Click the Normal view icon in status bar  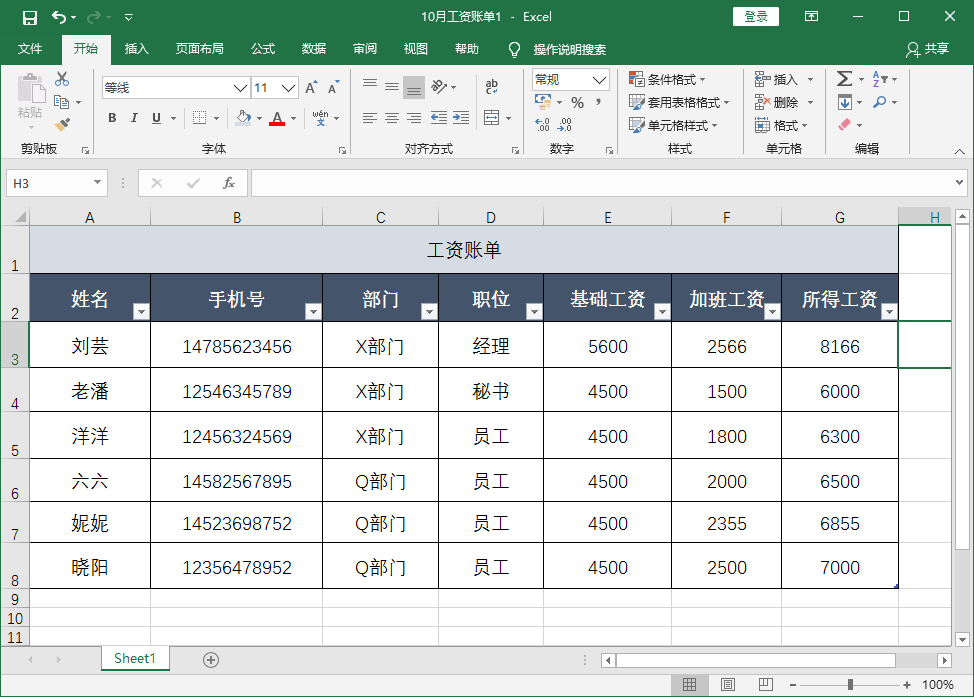pyautogui.click(x=690, y=684)
